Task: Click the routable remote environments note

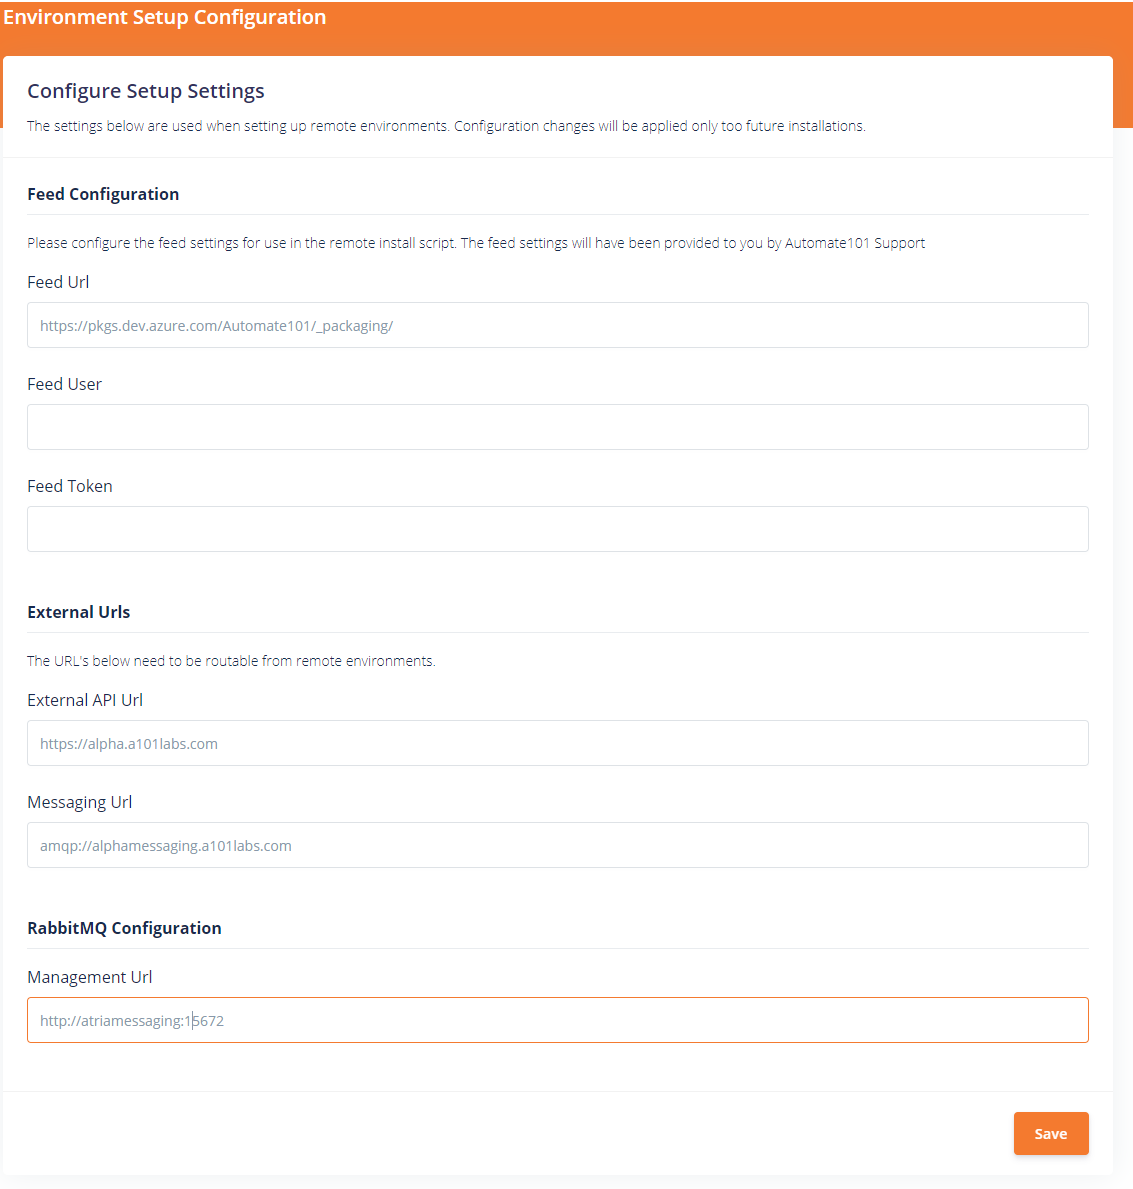Action: 231,661
